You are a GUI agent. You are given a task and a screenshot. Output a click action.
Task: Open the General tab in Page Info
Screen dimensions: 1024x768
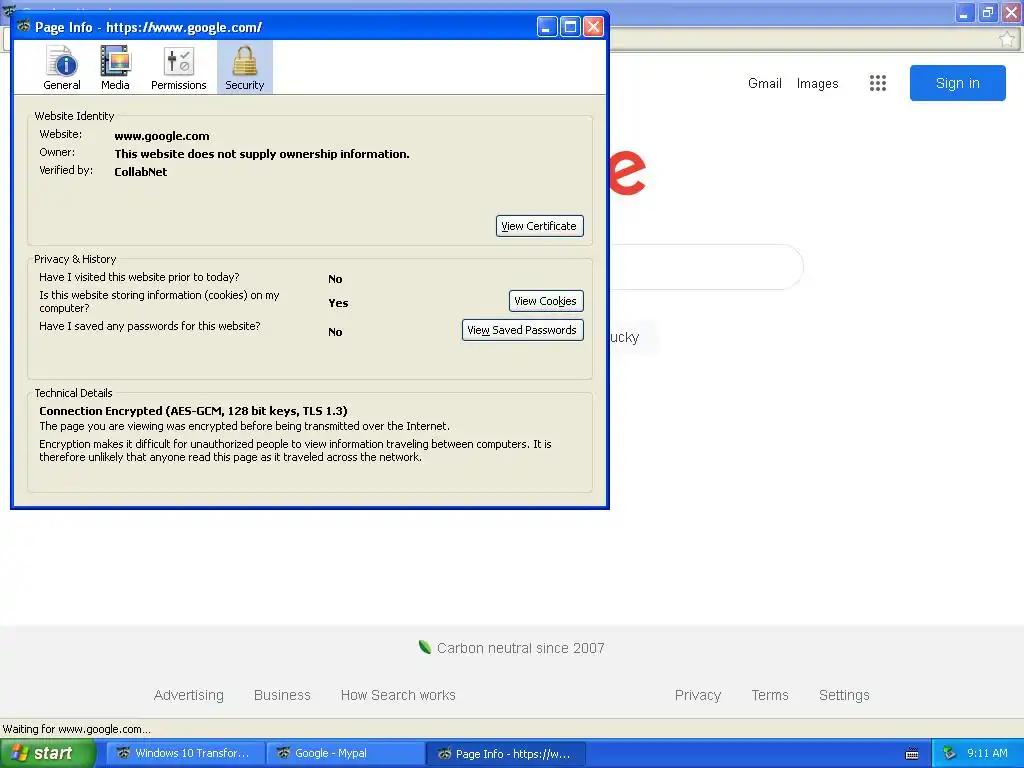(61, 67)
